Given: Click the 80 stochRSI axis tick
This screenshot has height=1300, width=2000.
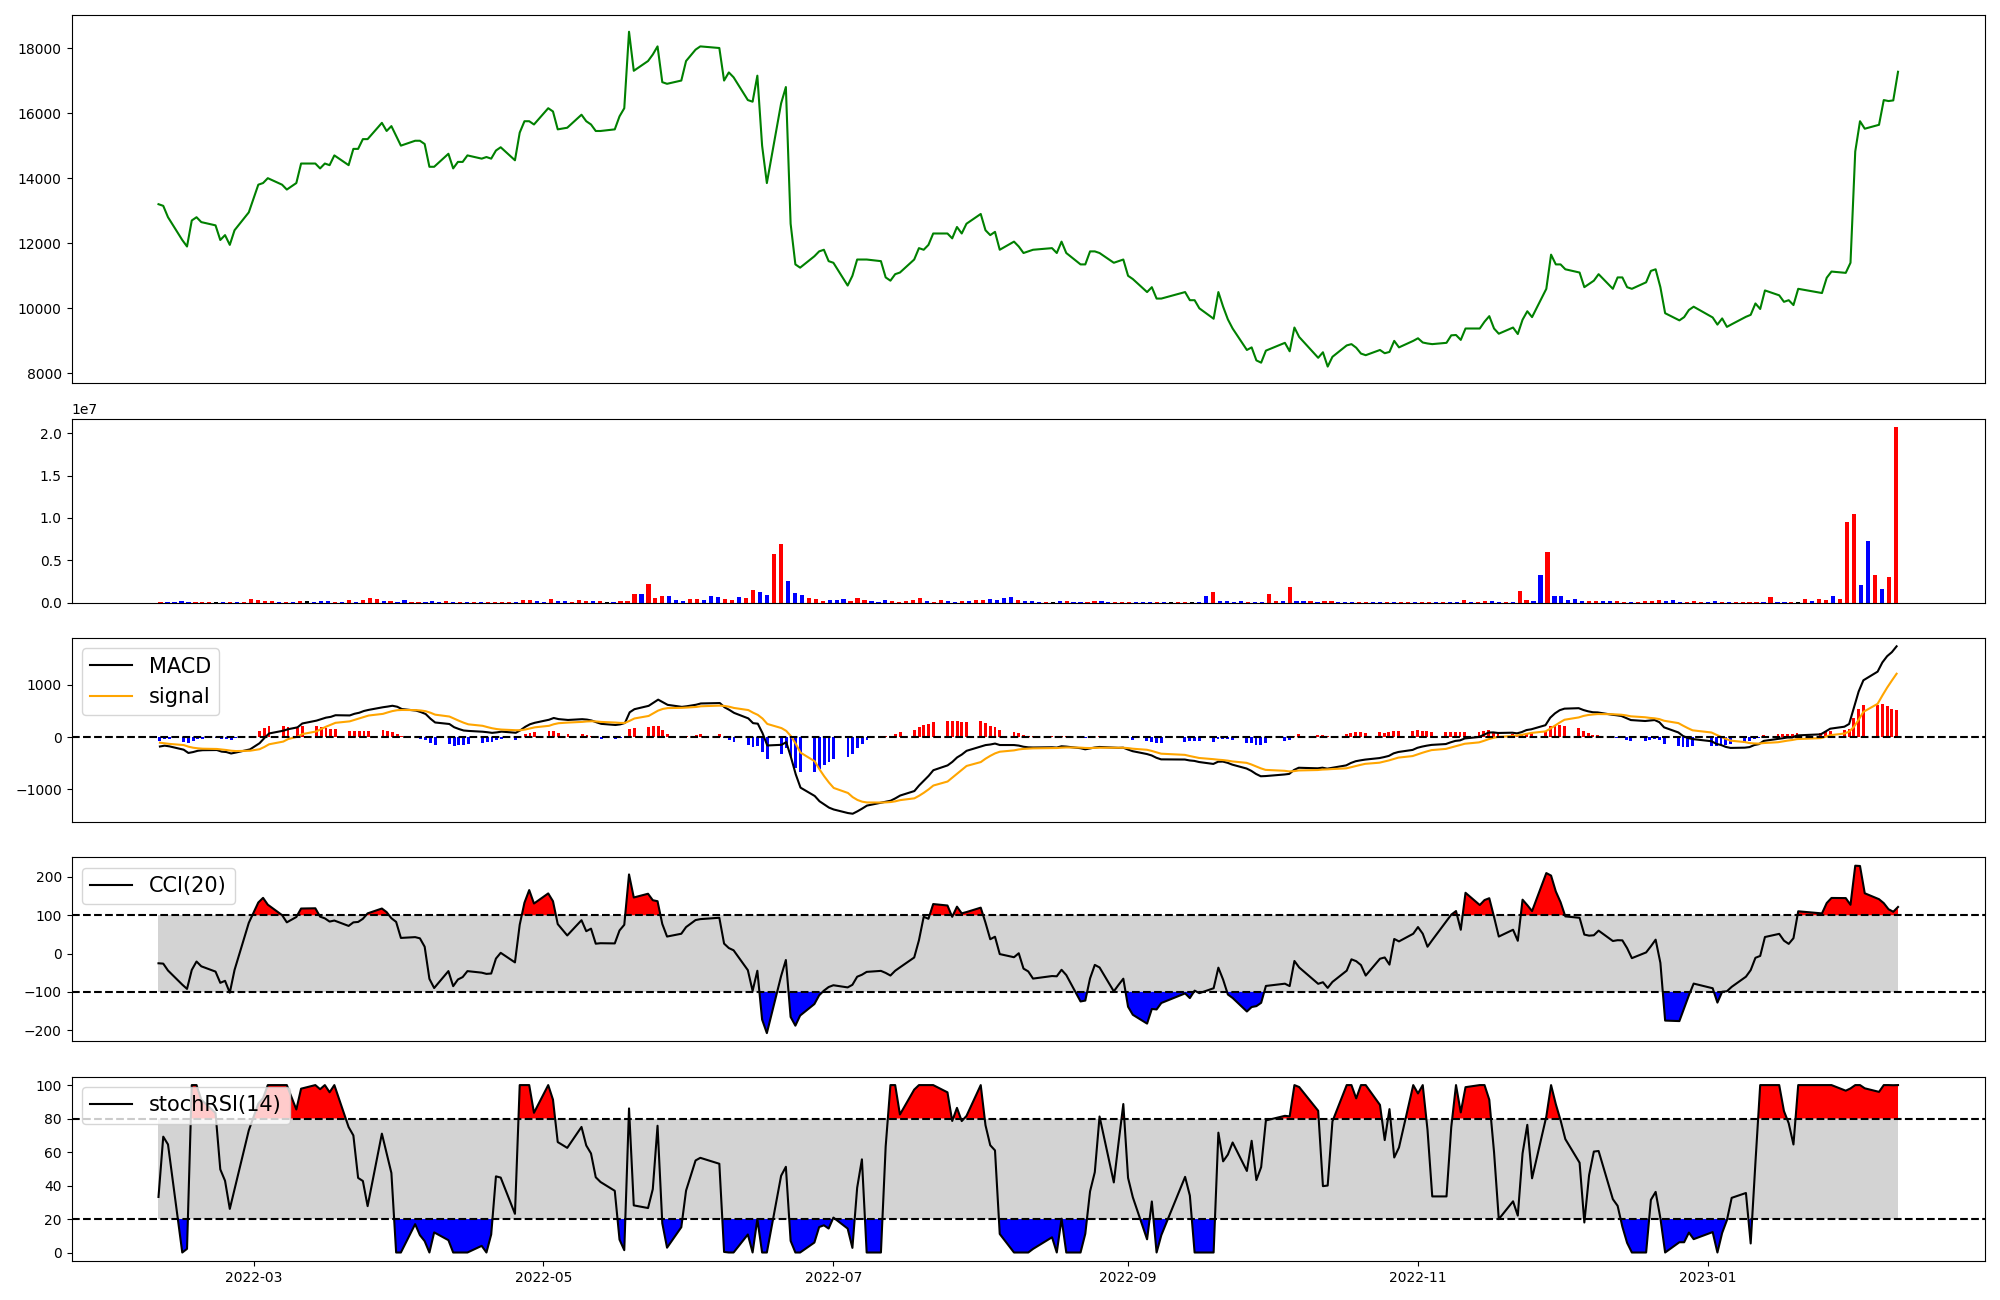Looking at the screenshot, I should click(54, 1119).
